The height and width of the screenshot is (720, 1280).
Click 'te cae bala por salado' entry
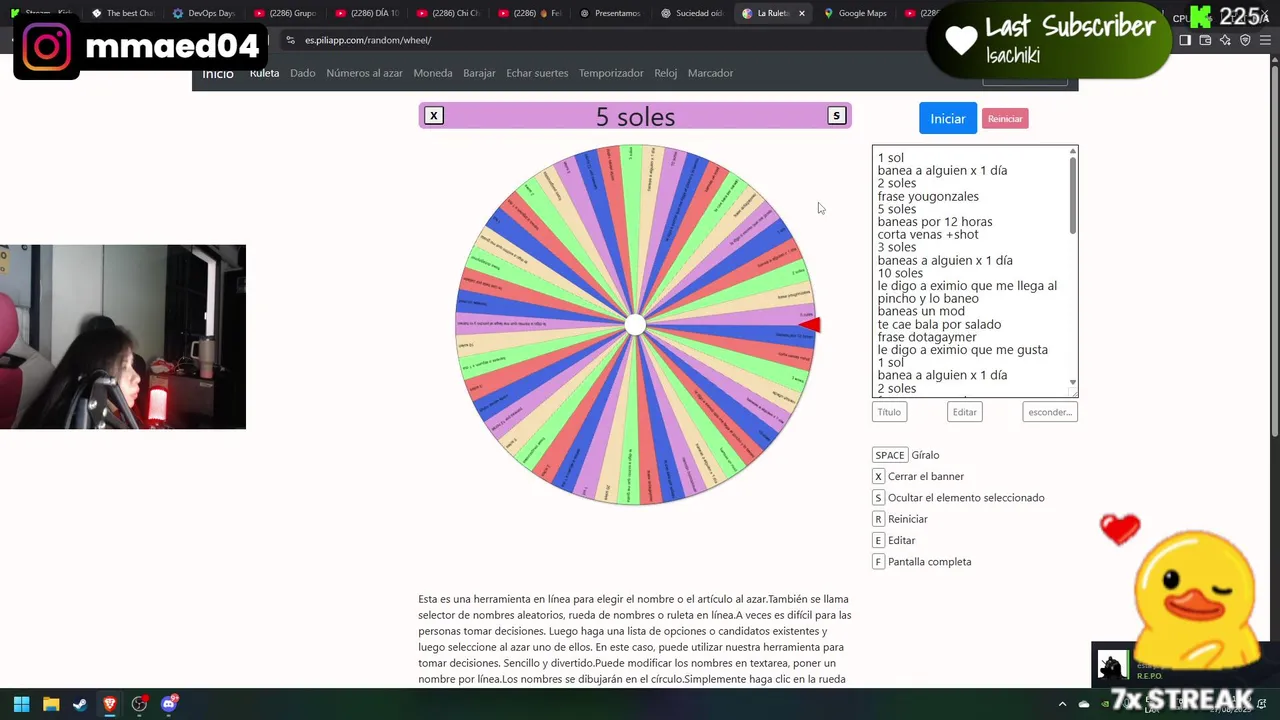(x=939, y=324)
